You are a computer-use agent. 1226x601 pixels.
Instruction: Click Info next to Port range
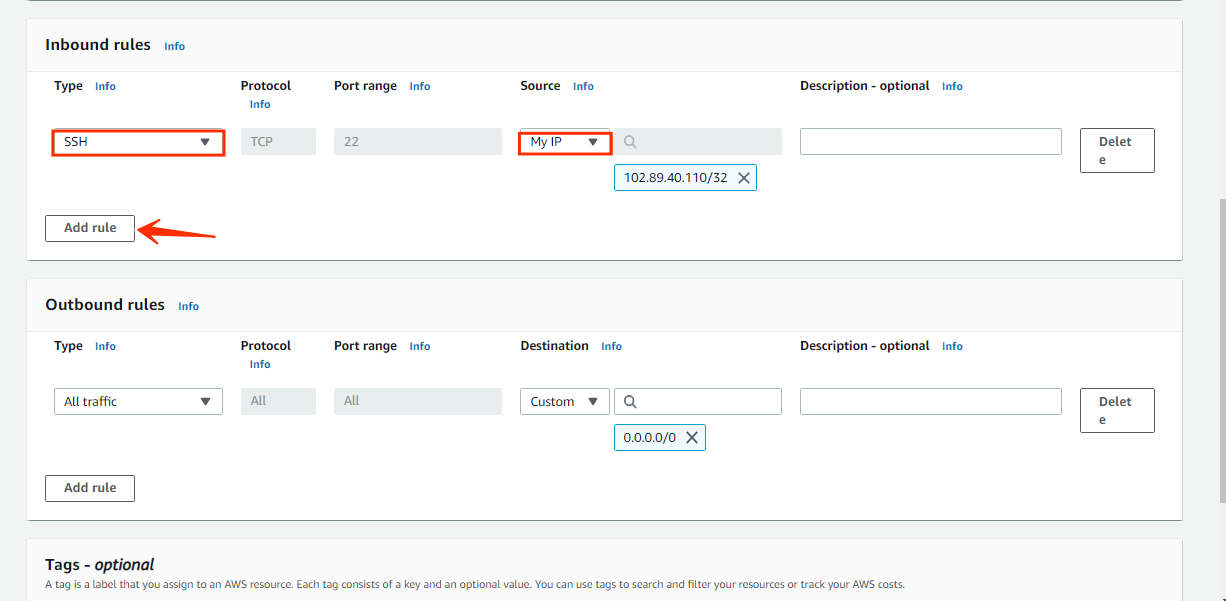point(419,86)
